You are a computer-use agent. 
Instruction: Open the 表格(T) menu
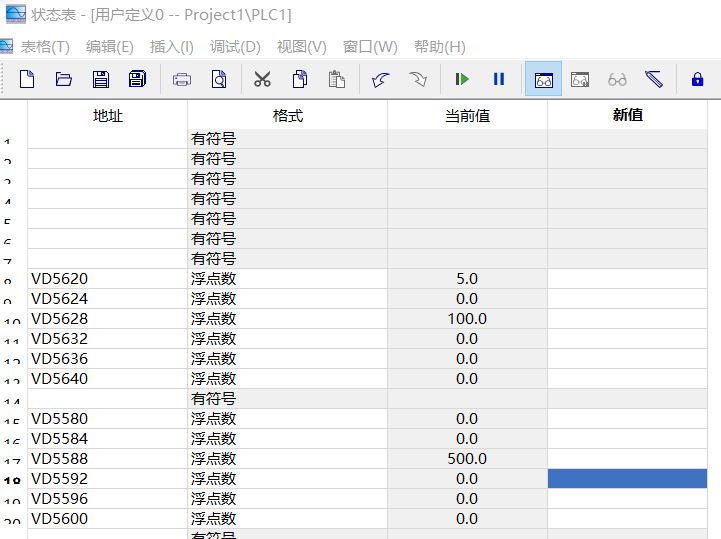tap(45, 46)
